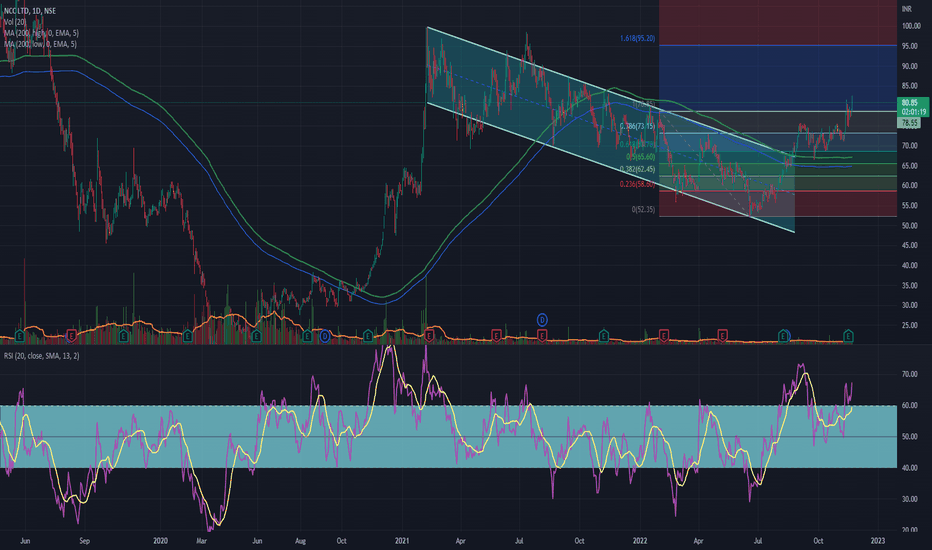
Task: Click the 0.382(62.45) Fibonacci level label
Action: click(637, 169)
